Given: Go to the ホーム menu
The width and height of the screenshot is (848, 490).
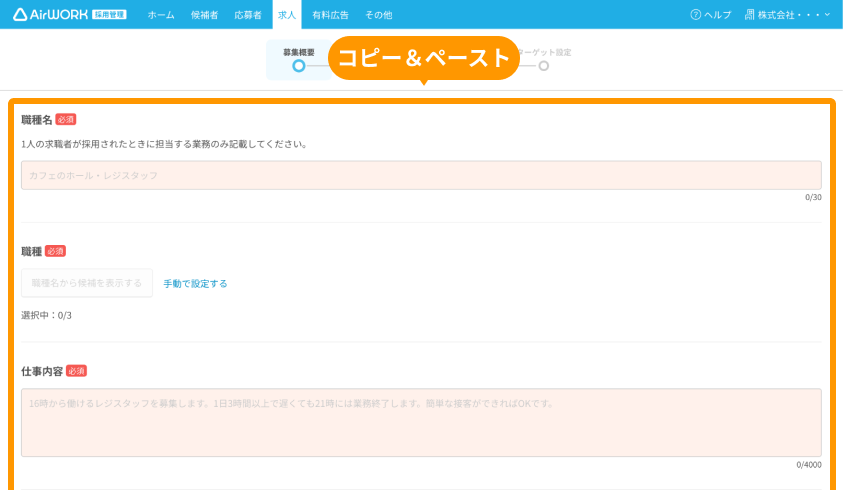Looking at the screenshot, I should pyautogui.click(x=161, y=15).
